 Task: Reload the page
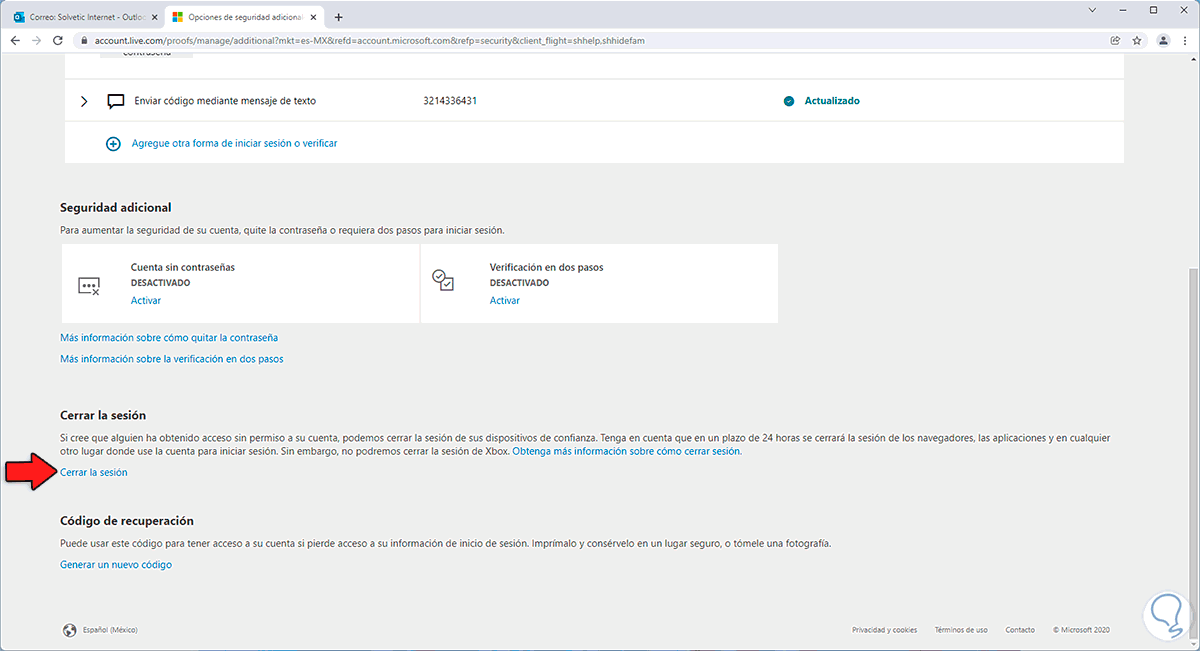pyautogui.click(x=58, y=41)
